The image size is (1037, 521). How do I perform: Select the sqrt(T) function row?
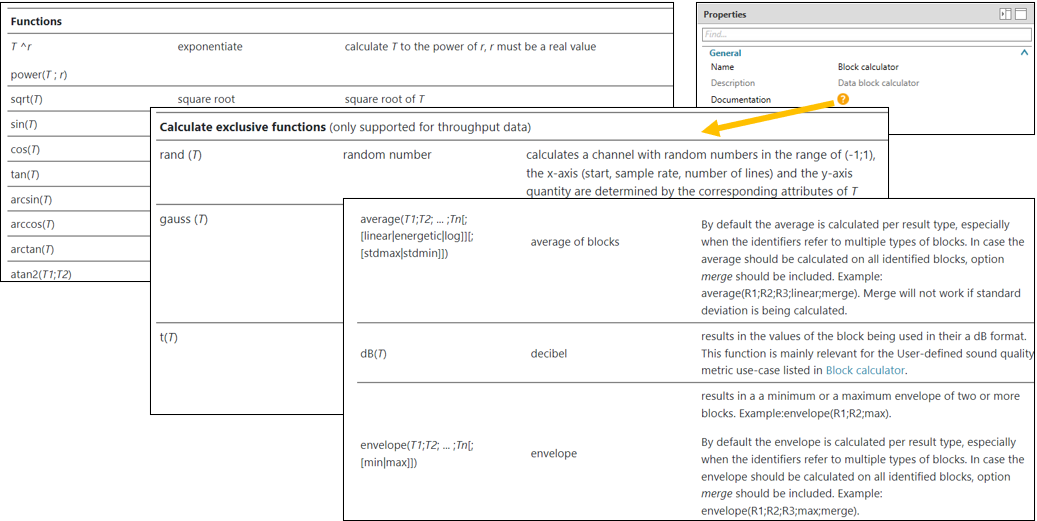(x=27, y=100)
